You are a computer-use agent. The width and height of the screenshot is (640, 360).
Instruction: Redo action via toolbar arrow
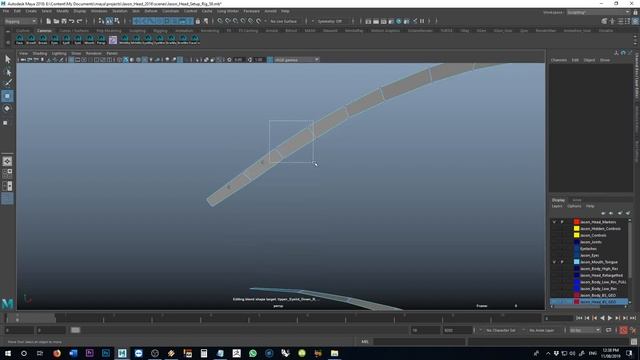80,21
